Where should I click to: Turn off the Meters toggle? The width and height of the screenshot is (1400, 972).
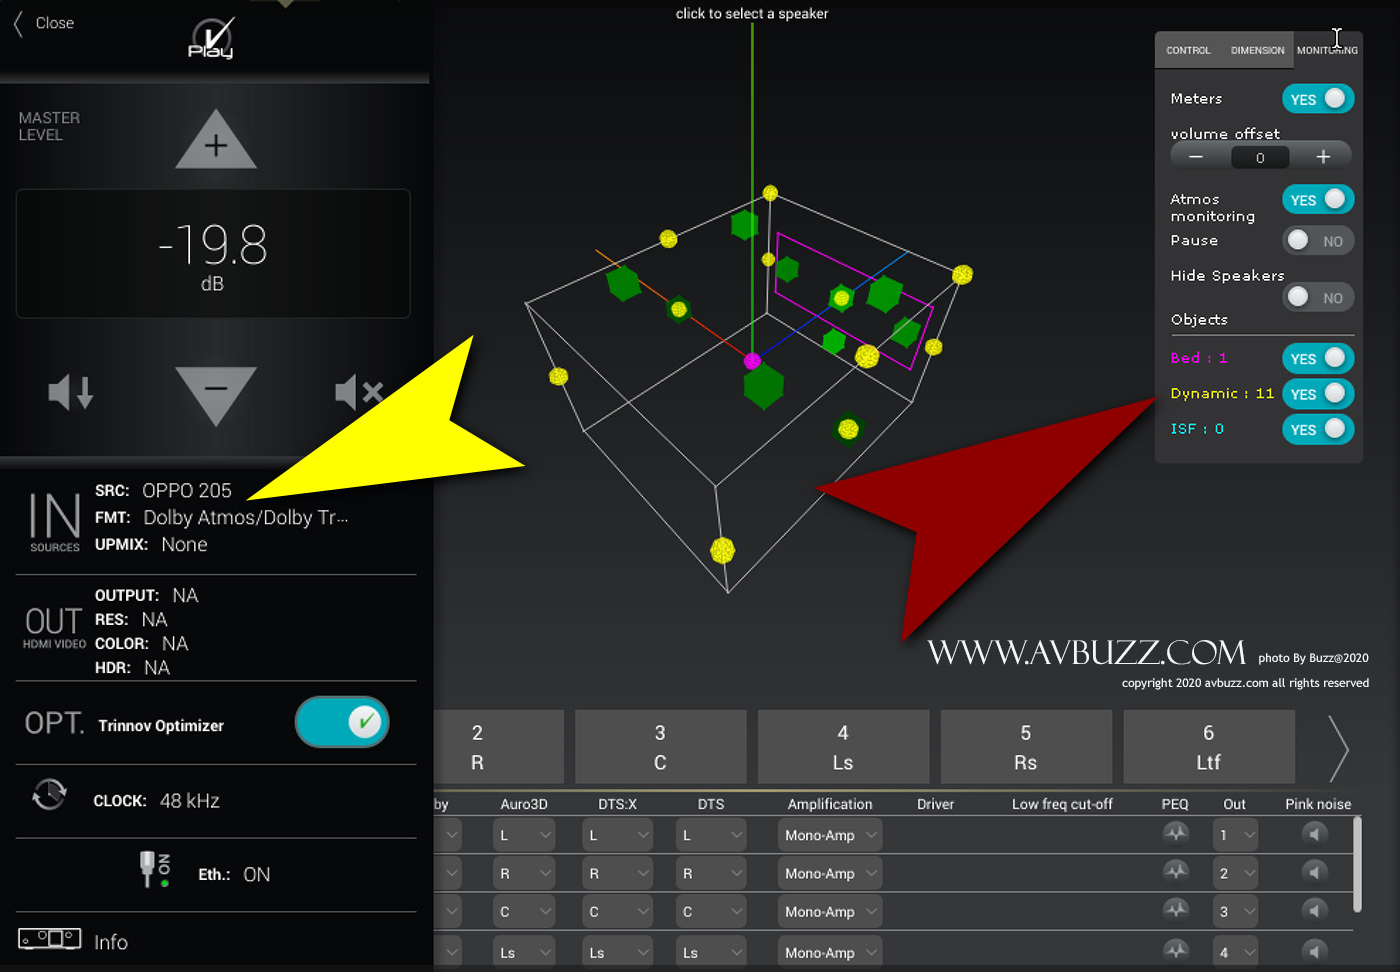pyautogui.click(x=1317, y=99)
